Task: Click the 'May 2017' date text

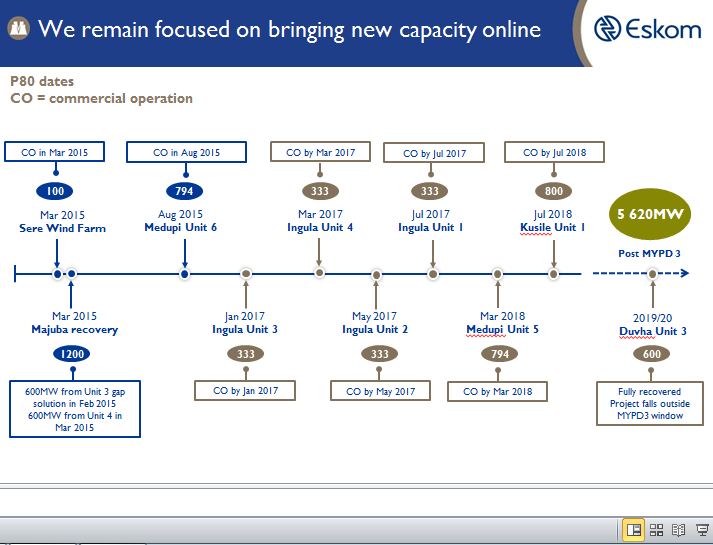Action: 374,316
